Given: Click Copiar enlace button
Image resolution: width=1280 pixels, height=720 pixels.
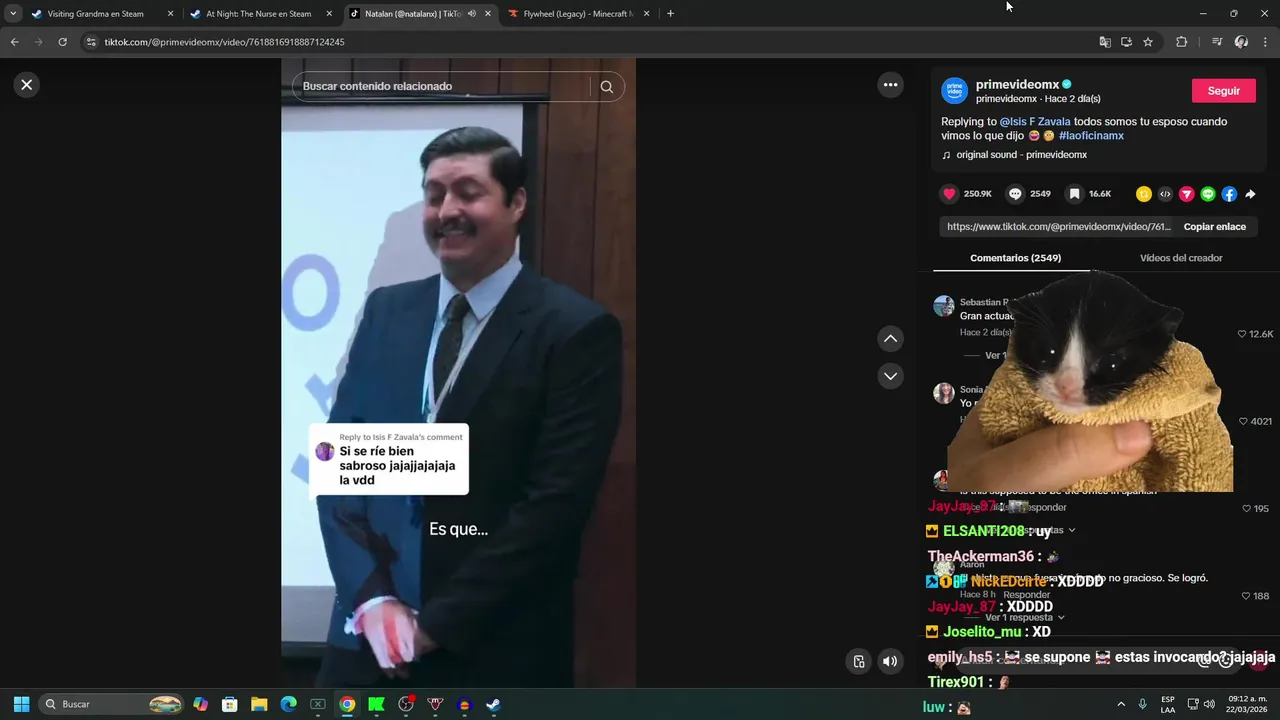Looking at the screenshot, I should coord(1214,227).
